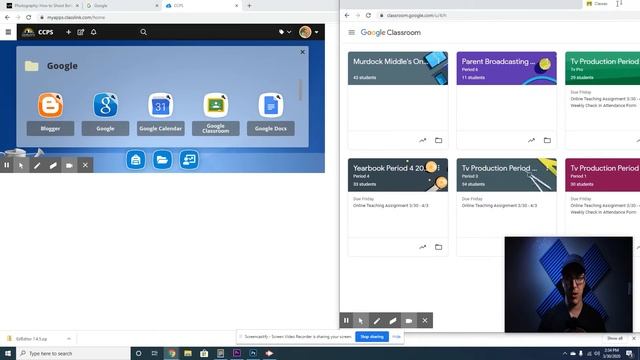This screenshot has width=640, height=360.
Task: Switch to the Google browser tab
Action: pos(122,6)
